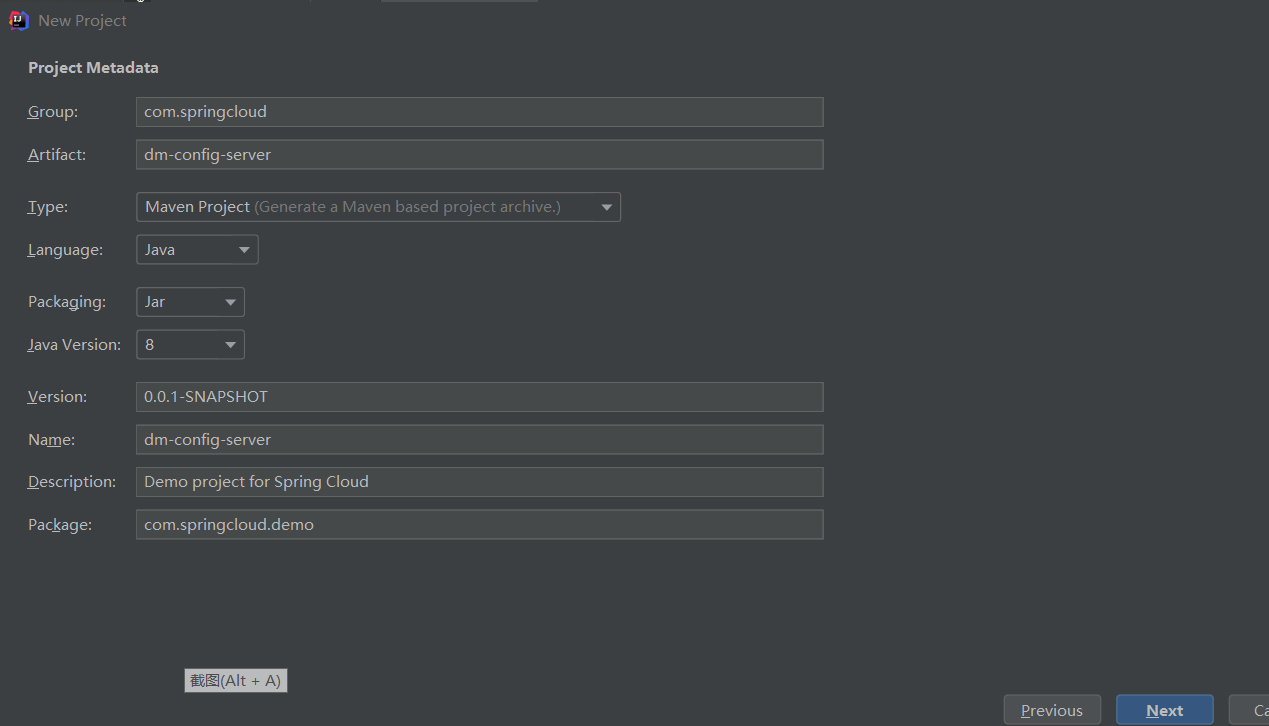Edit the Name field dm-config-server
1269x726 pixels.
coord(479,440)
